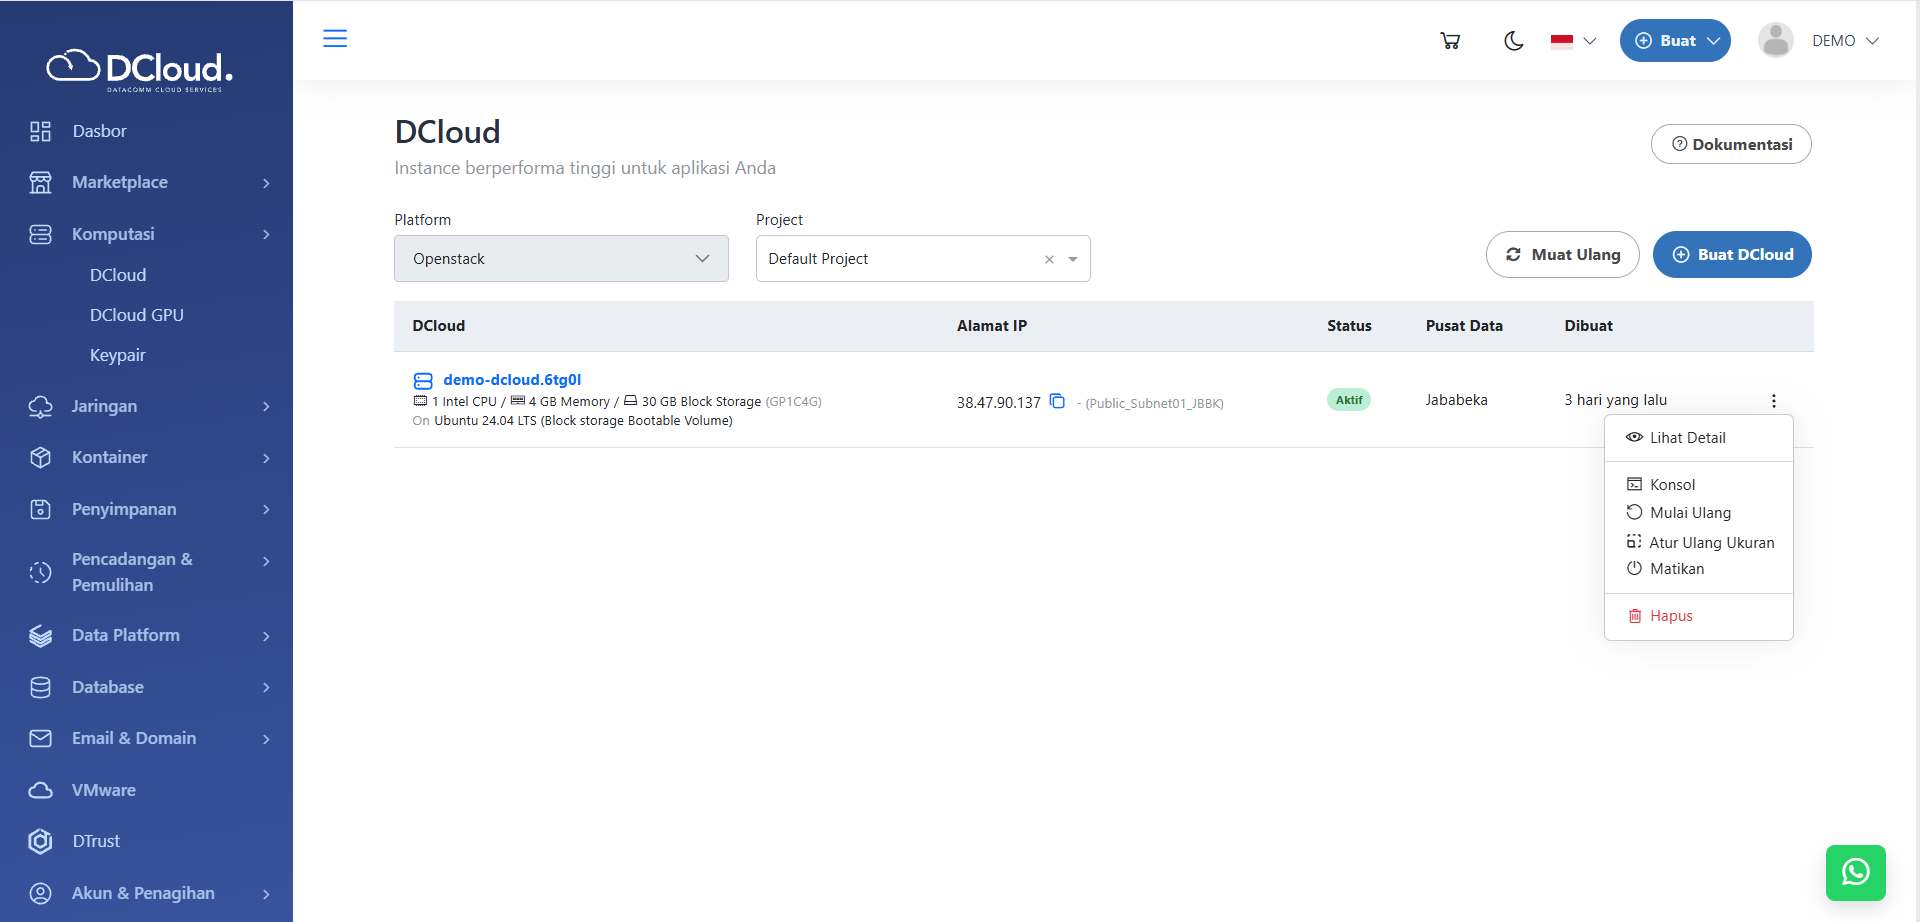Toggle dark mode moon icon
This screenshot has width=1920, height=922.
(x=1513, y=41)
